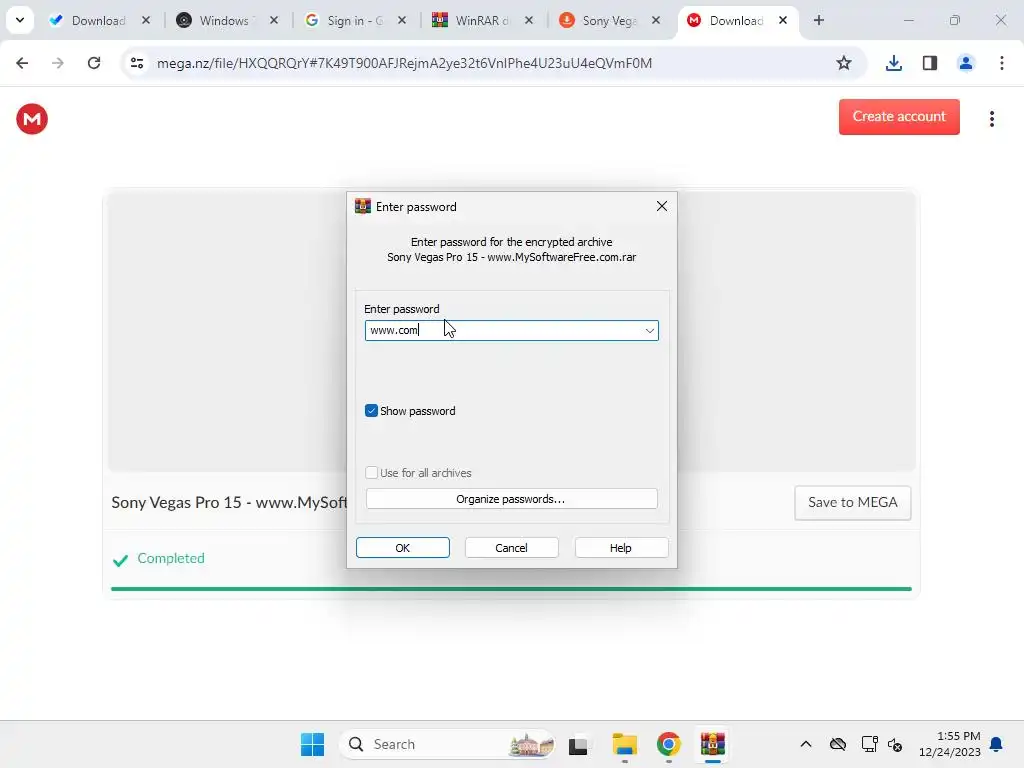Open the MEGA page options menu
This screenshot has height=768, width=1024.
991,119
